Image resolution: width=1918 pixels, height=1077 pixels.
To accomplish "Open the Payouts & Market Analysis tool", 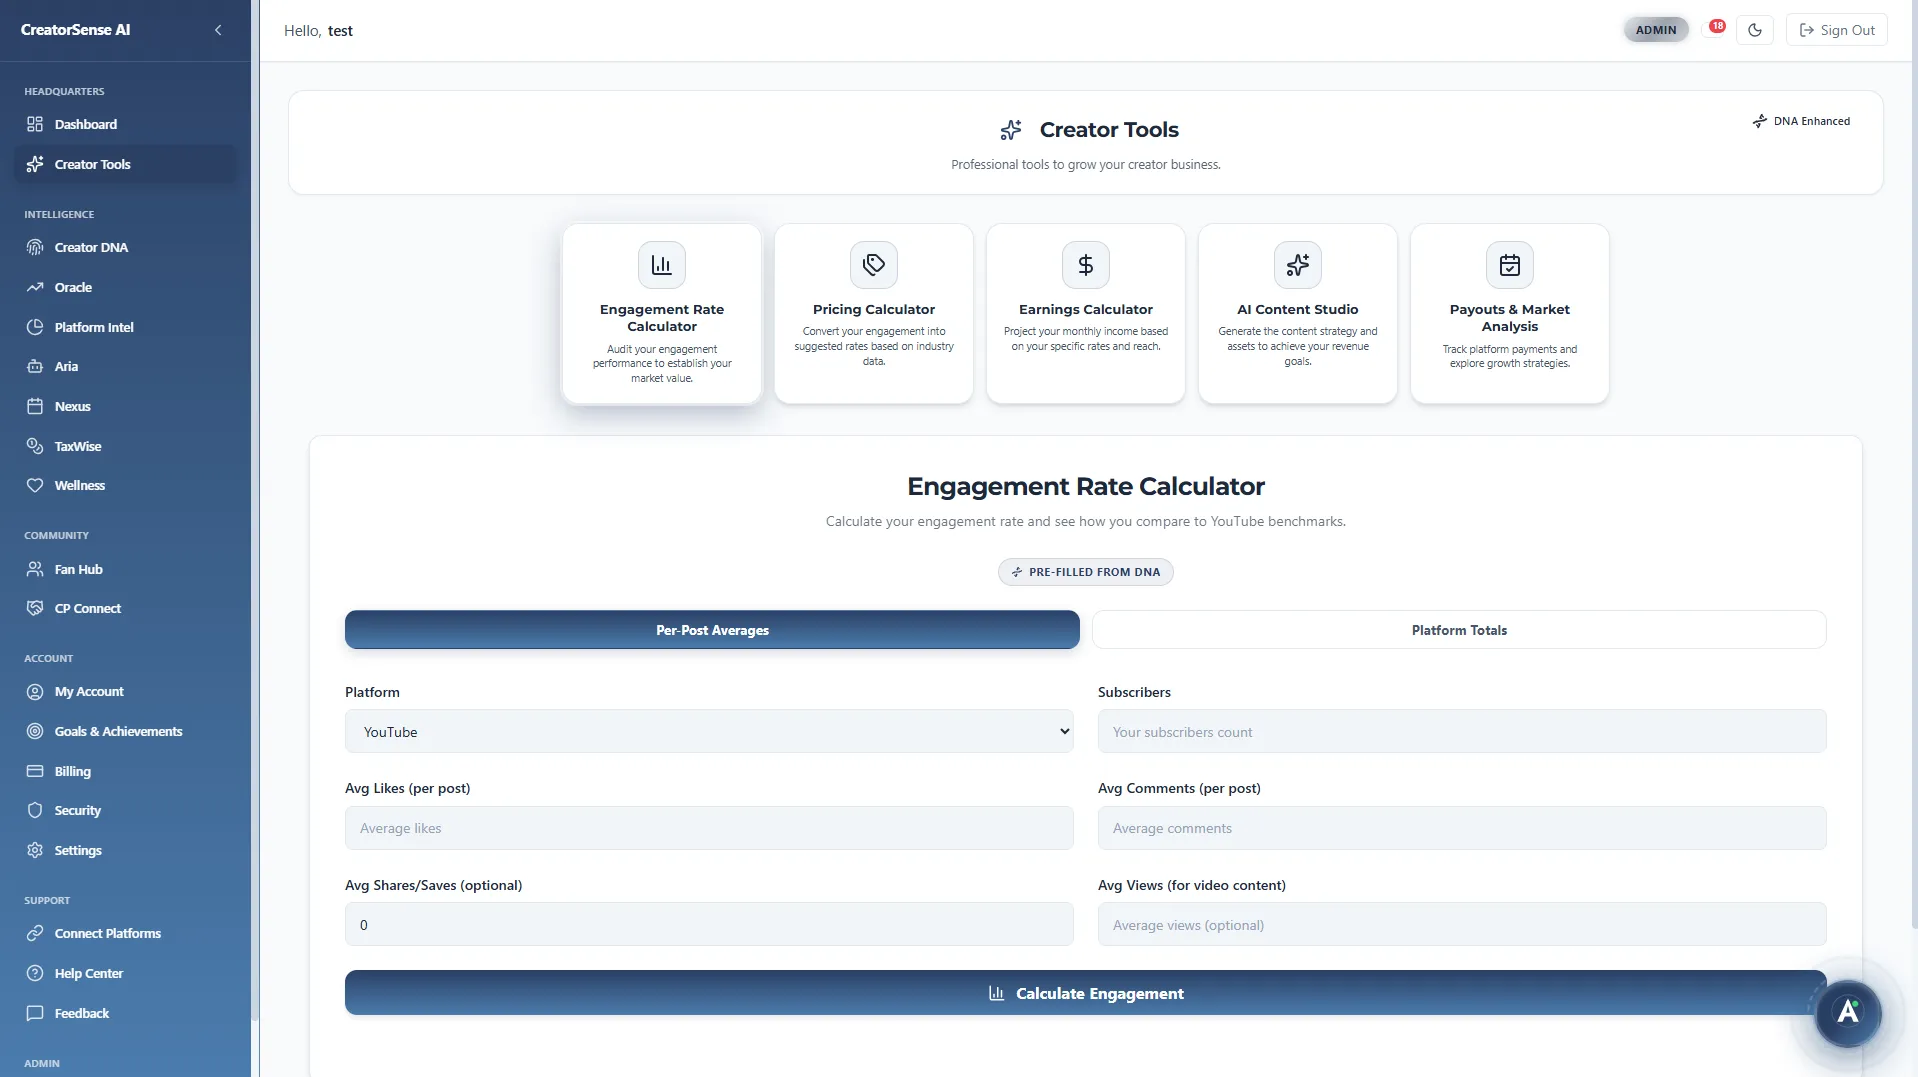I will [x=1509, y=313].
